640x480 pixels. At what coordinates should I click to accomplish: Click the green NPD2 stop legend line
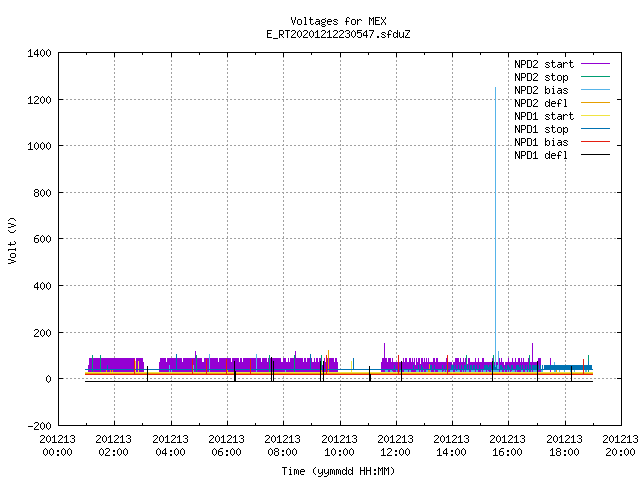coord(596,77)
